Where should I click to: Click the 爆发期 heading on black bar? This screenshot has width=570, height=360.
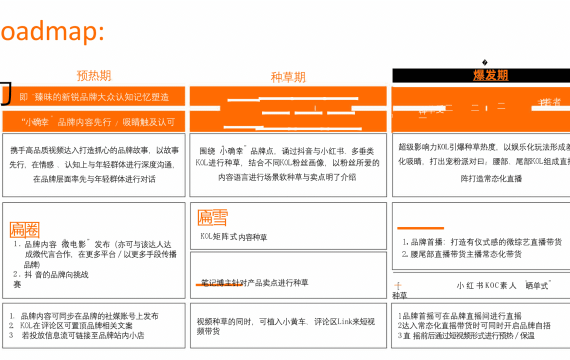[x=490, y=75]
